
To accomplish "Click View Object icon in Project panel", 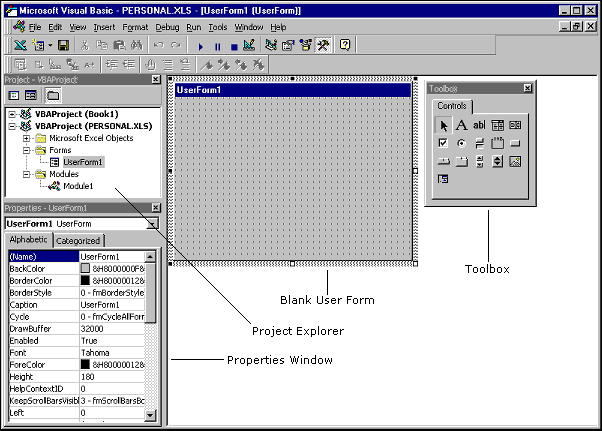I will point(31,95).
